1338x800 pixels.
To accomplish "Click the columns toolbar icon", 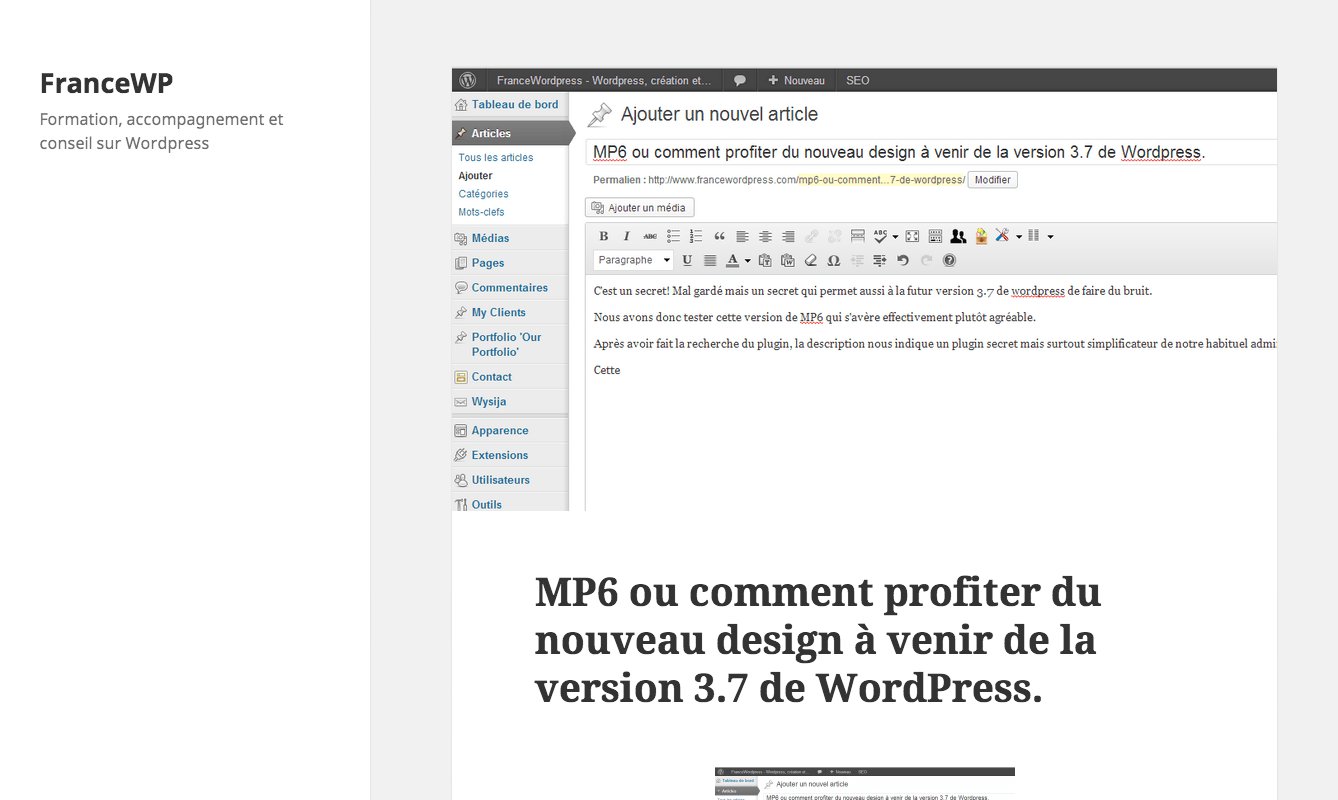I will pyautogui.click(x=1034, y=236).
